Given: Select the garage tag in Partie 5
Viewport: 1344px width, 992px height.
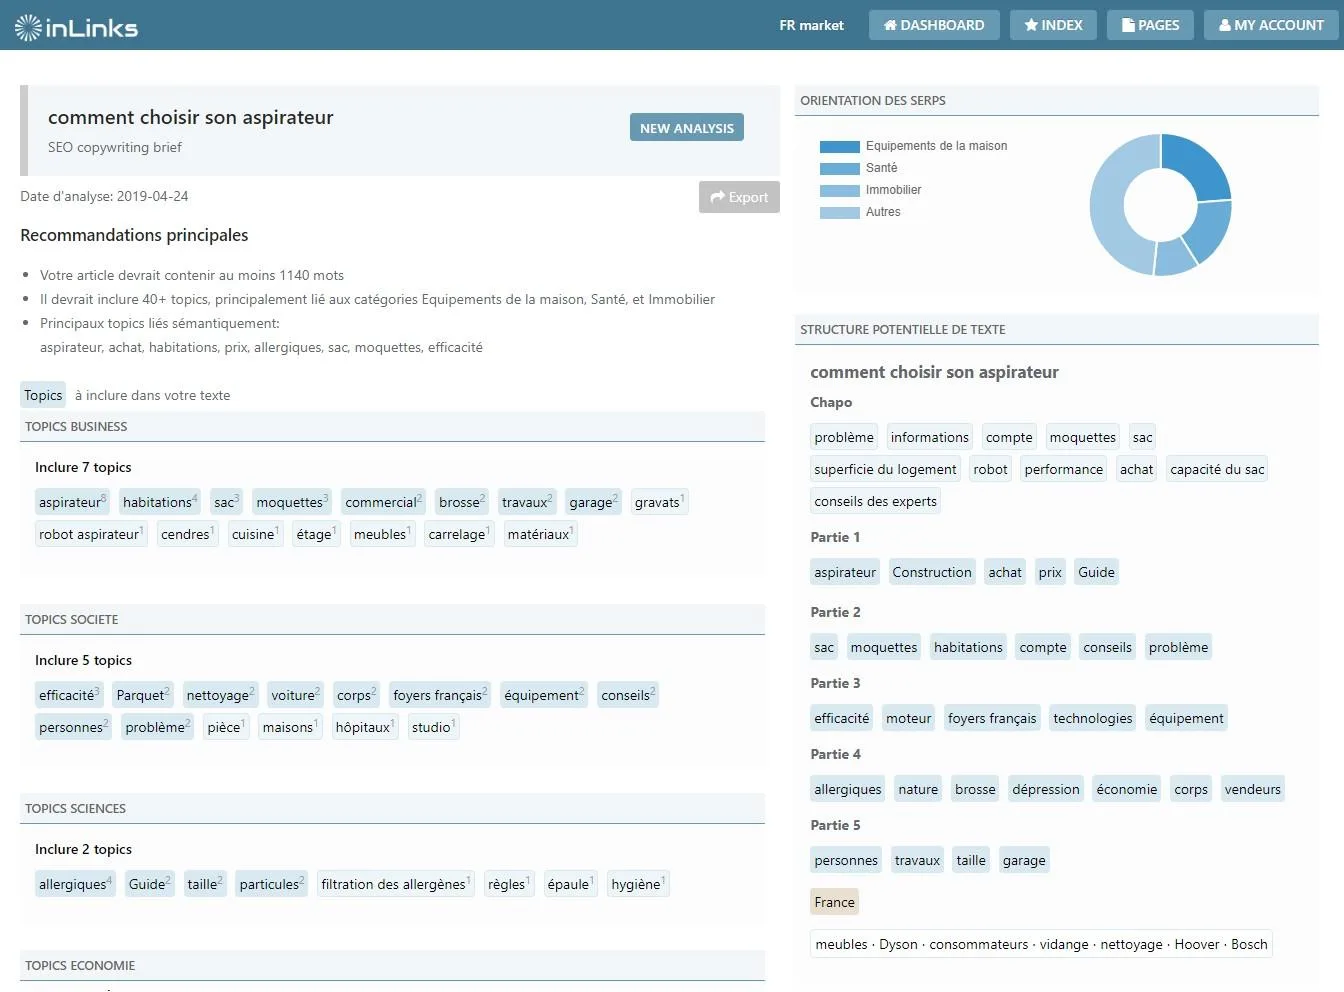Looking at the screenshot, I should tap(1024, 860).
